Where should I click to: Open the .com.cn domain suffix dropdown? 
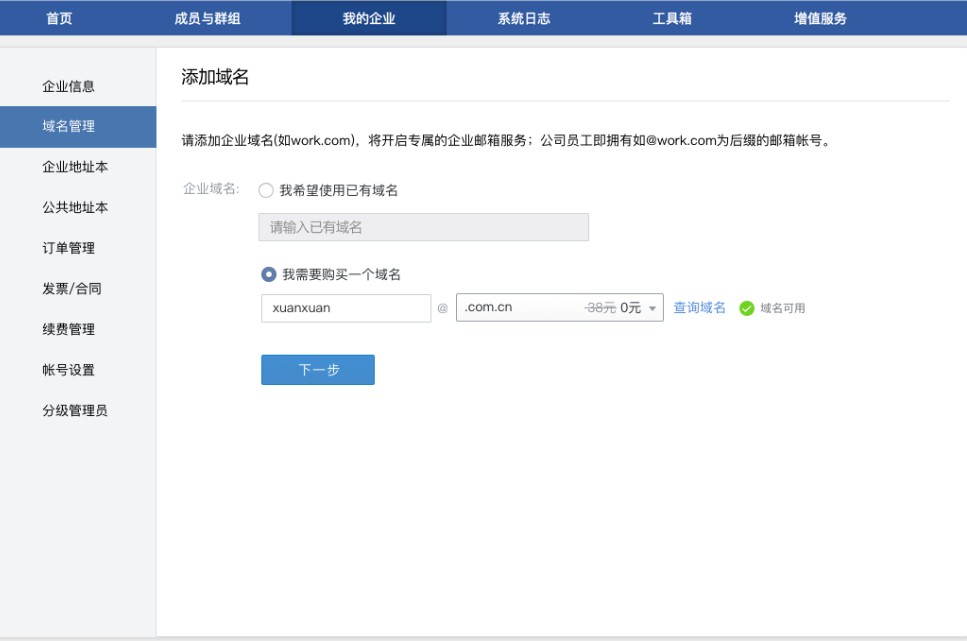click(559, 308)
